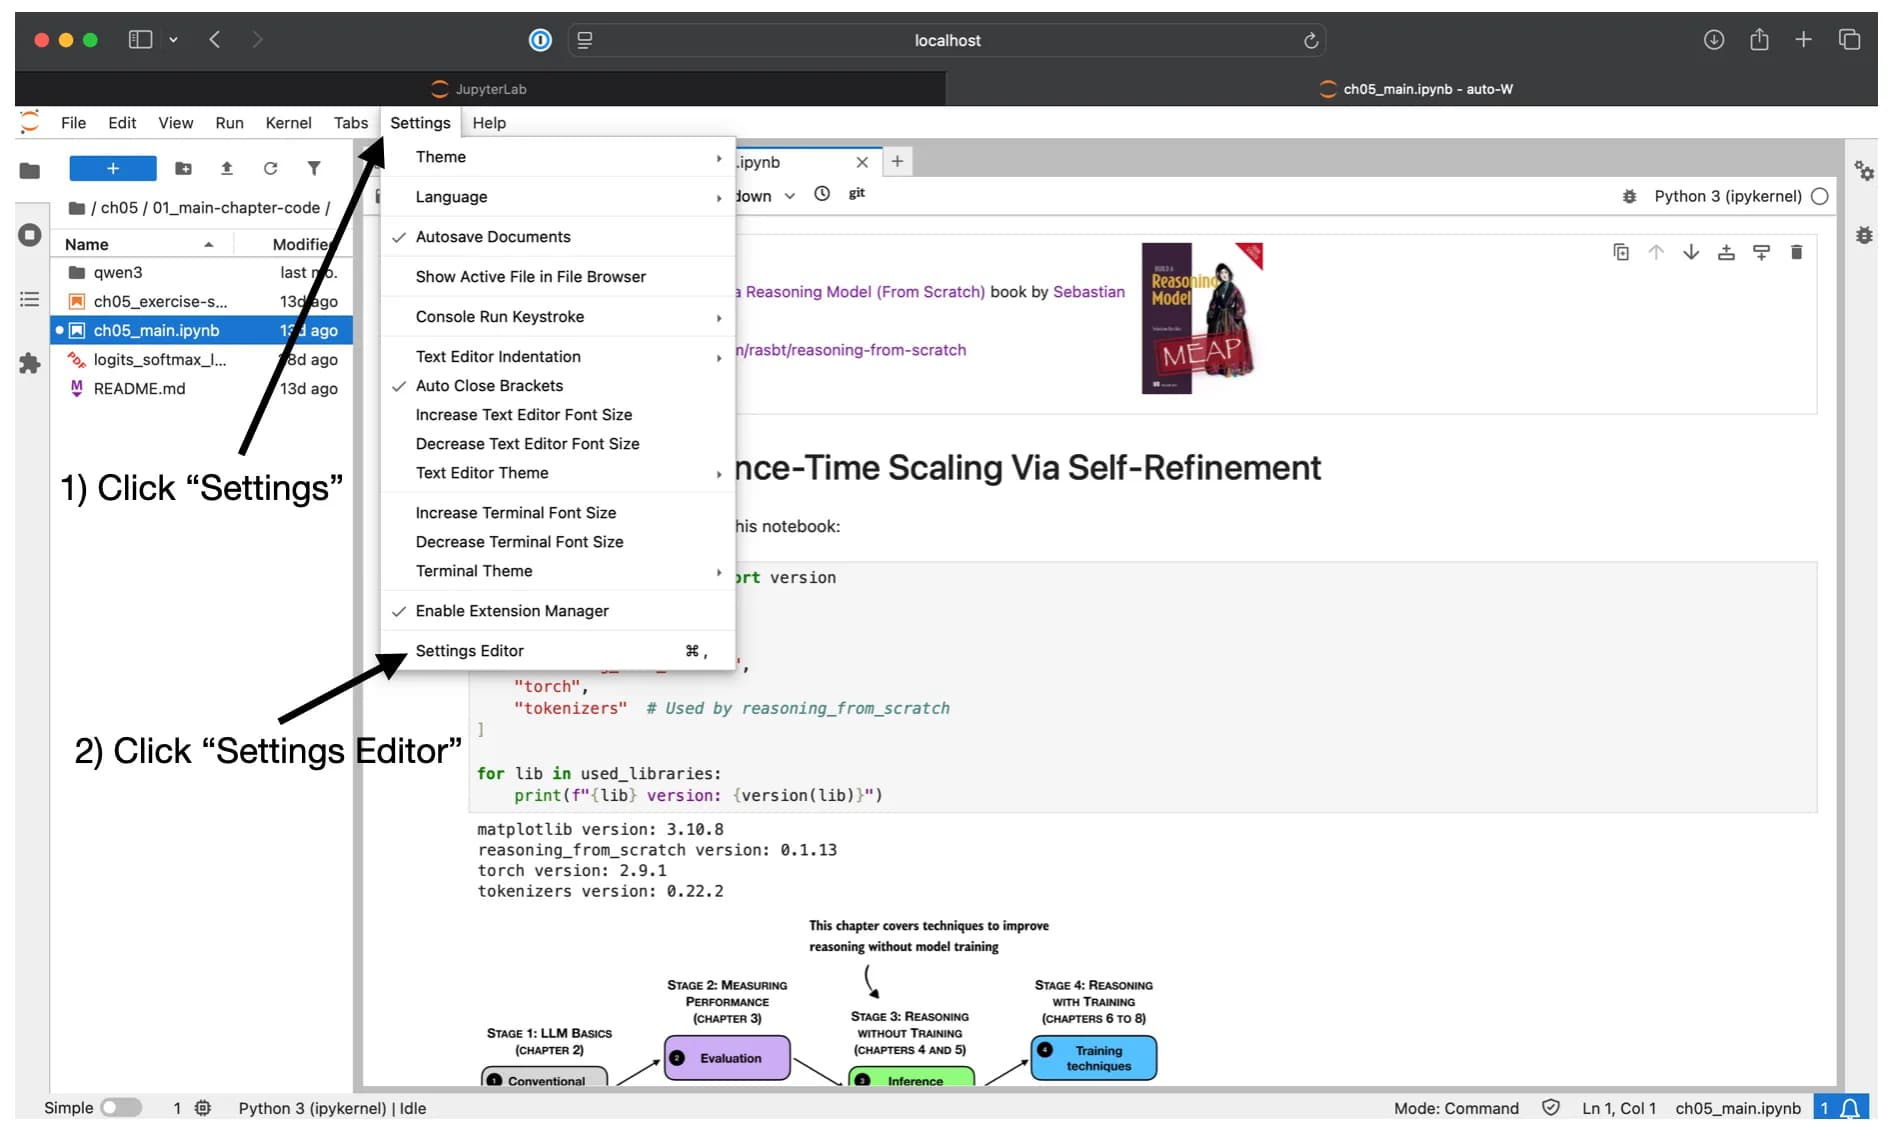The height and width of the screenshot is (1140, 1896).
Task: Click the Sebastian author link
Action: tap(1089, 292)
